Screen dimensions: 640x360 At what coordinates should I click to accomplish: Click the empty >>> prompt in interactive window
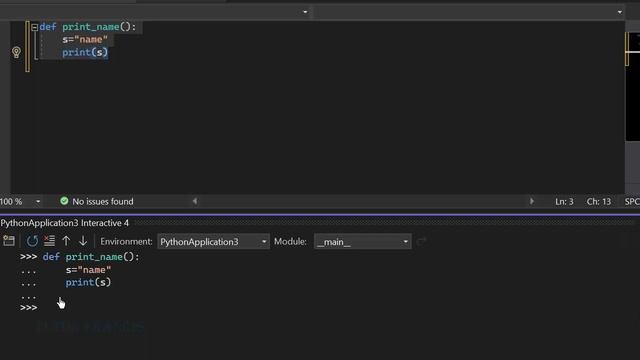click(x=29, y=308)
